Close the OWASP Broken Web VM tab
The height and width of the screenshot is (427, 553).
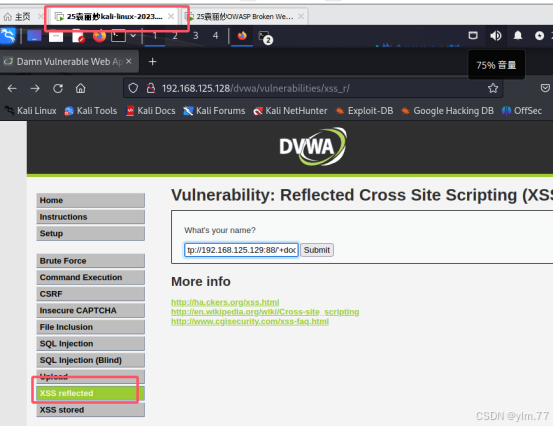tap(301, 16)
